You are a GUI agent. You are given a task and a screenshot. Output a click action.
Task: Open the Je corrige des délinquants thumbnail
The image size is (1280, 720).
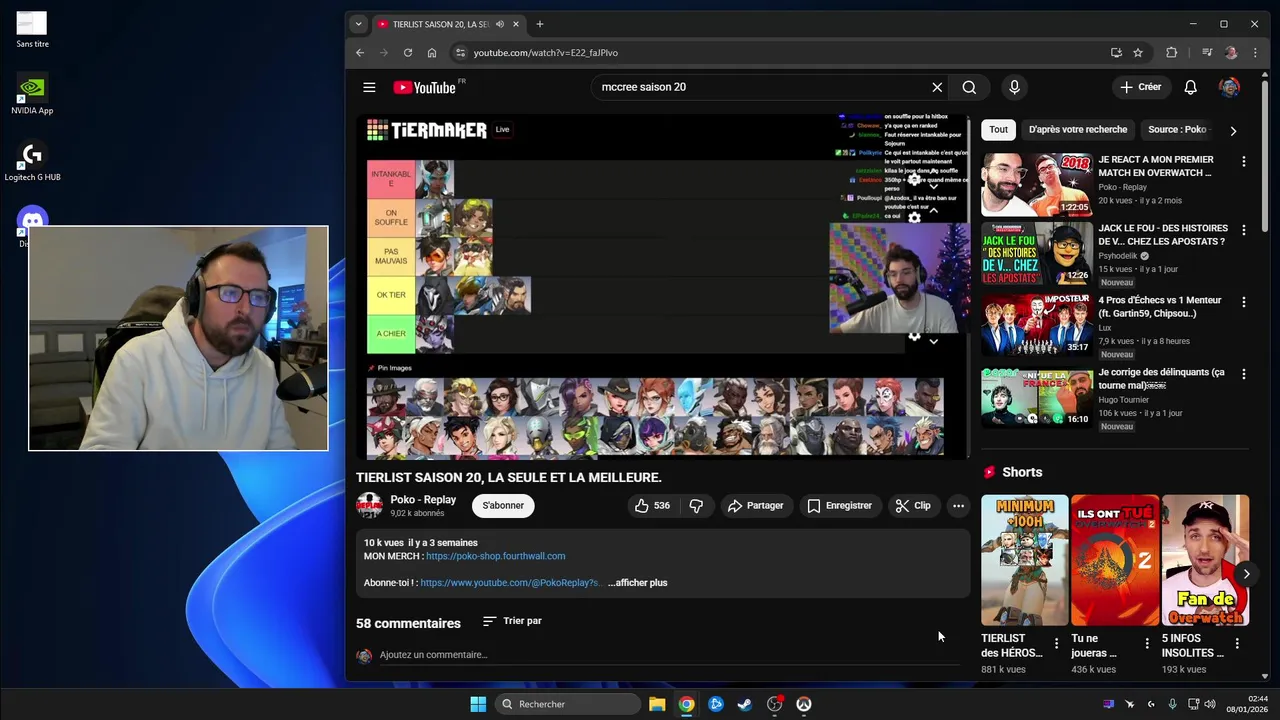1037,398
